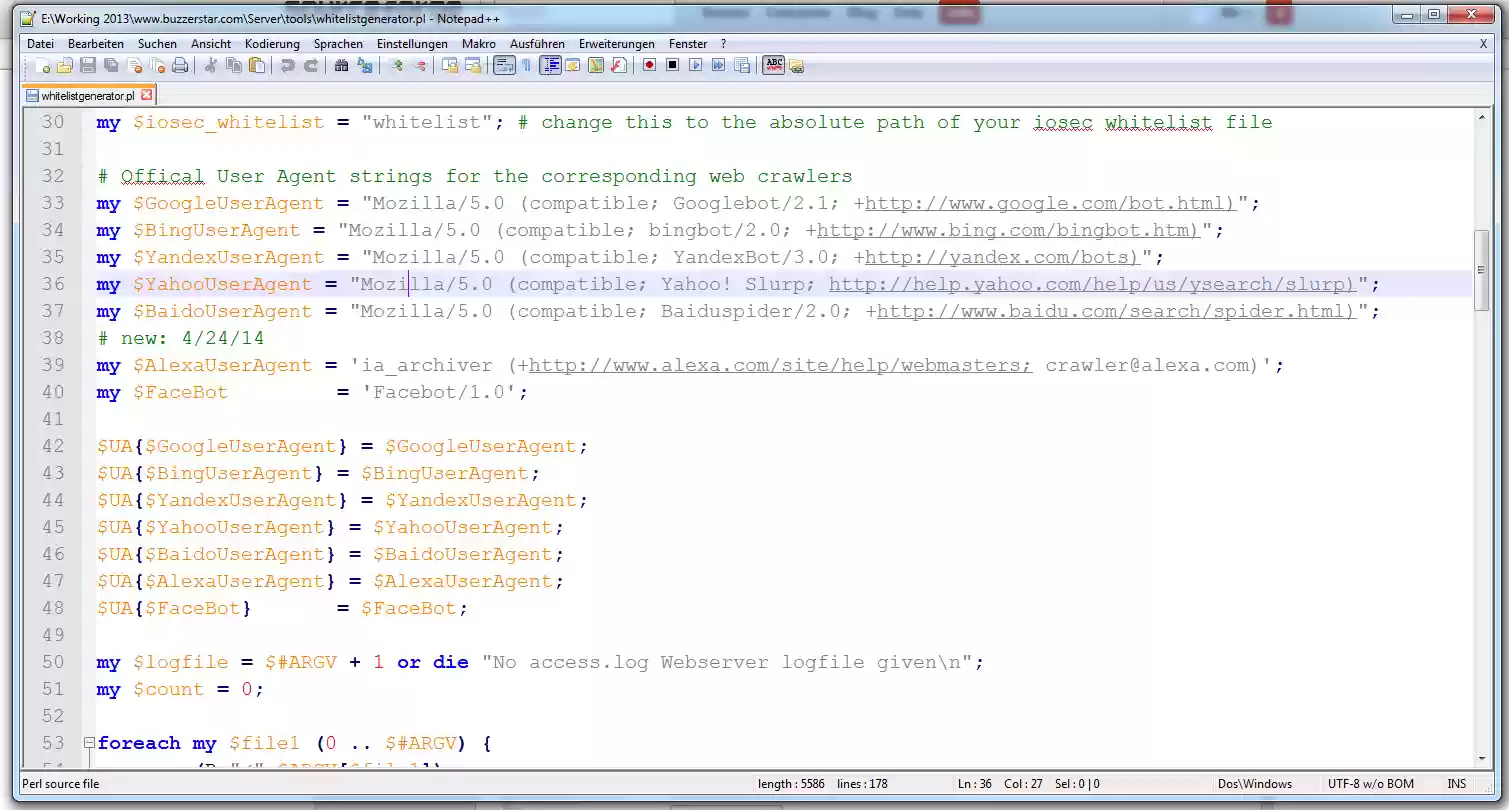Open the Ausführen menu
The height and width of the screenshot is (810, 1509).
pyautogui.click(x=537, y=44)
